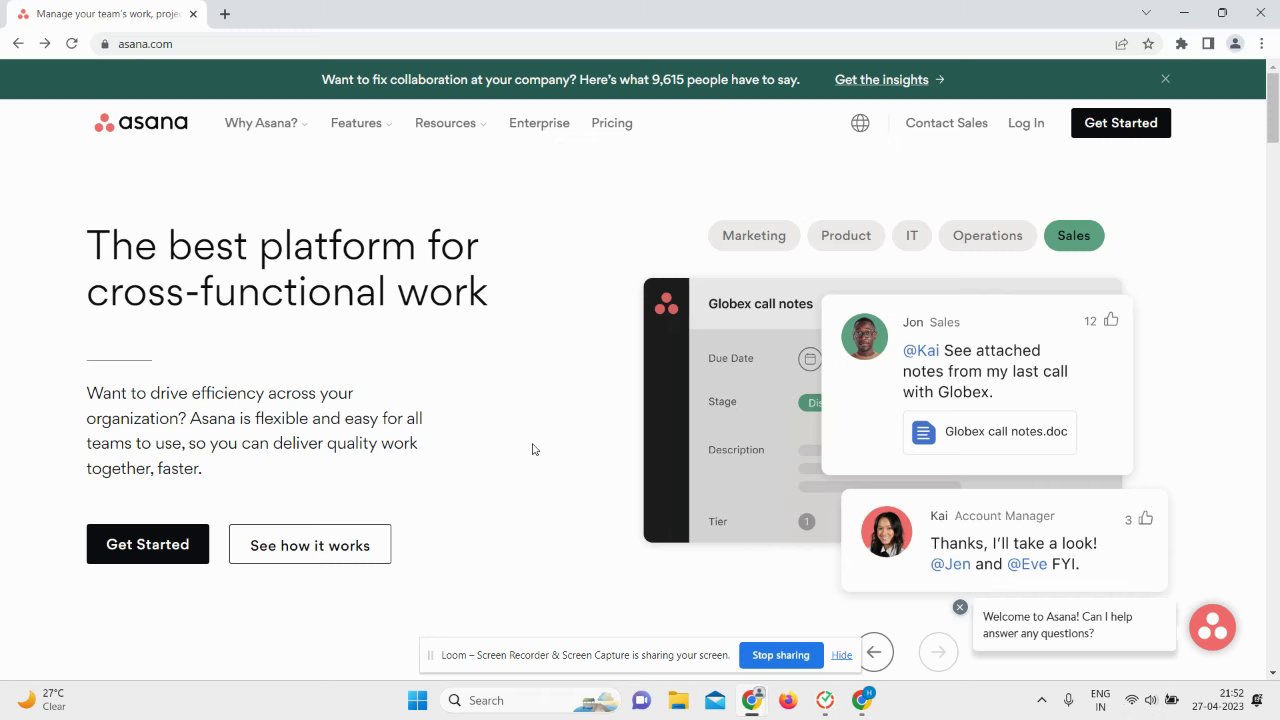Click Contact Sales in the header

946,123
